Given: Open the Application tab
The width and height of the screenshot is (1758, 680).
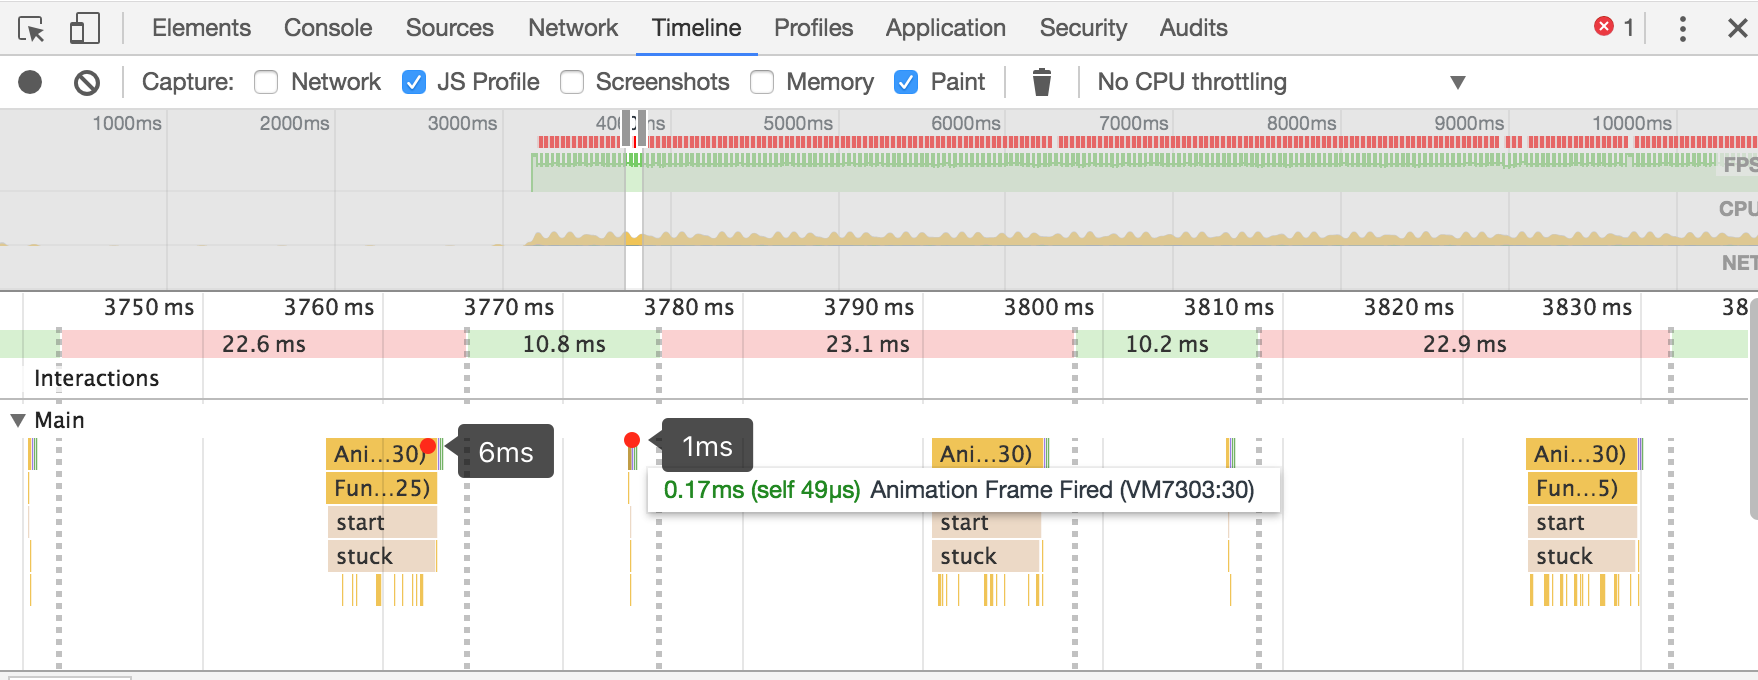Looking at the screenshot, I should click(x=945, y=28).
